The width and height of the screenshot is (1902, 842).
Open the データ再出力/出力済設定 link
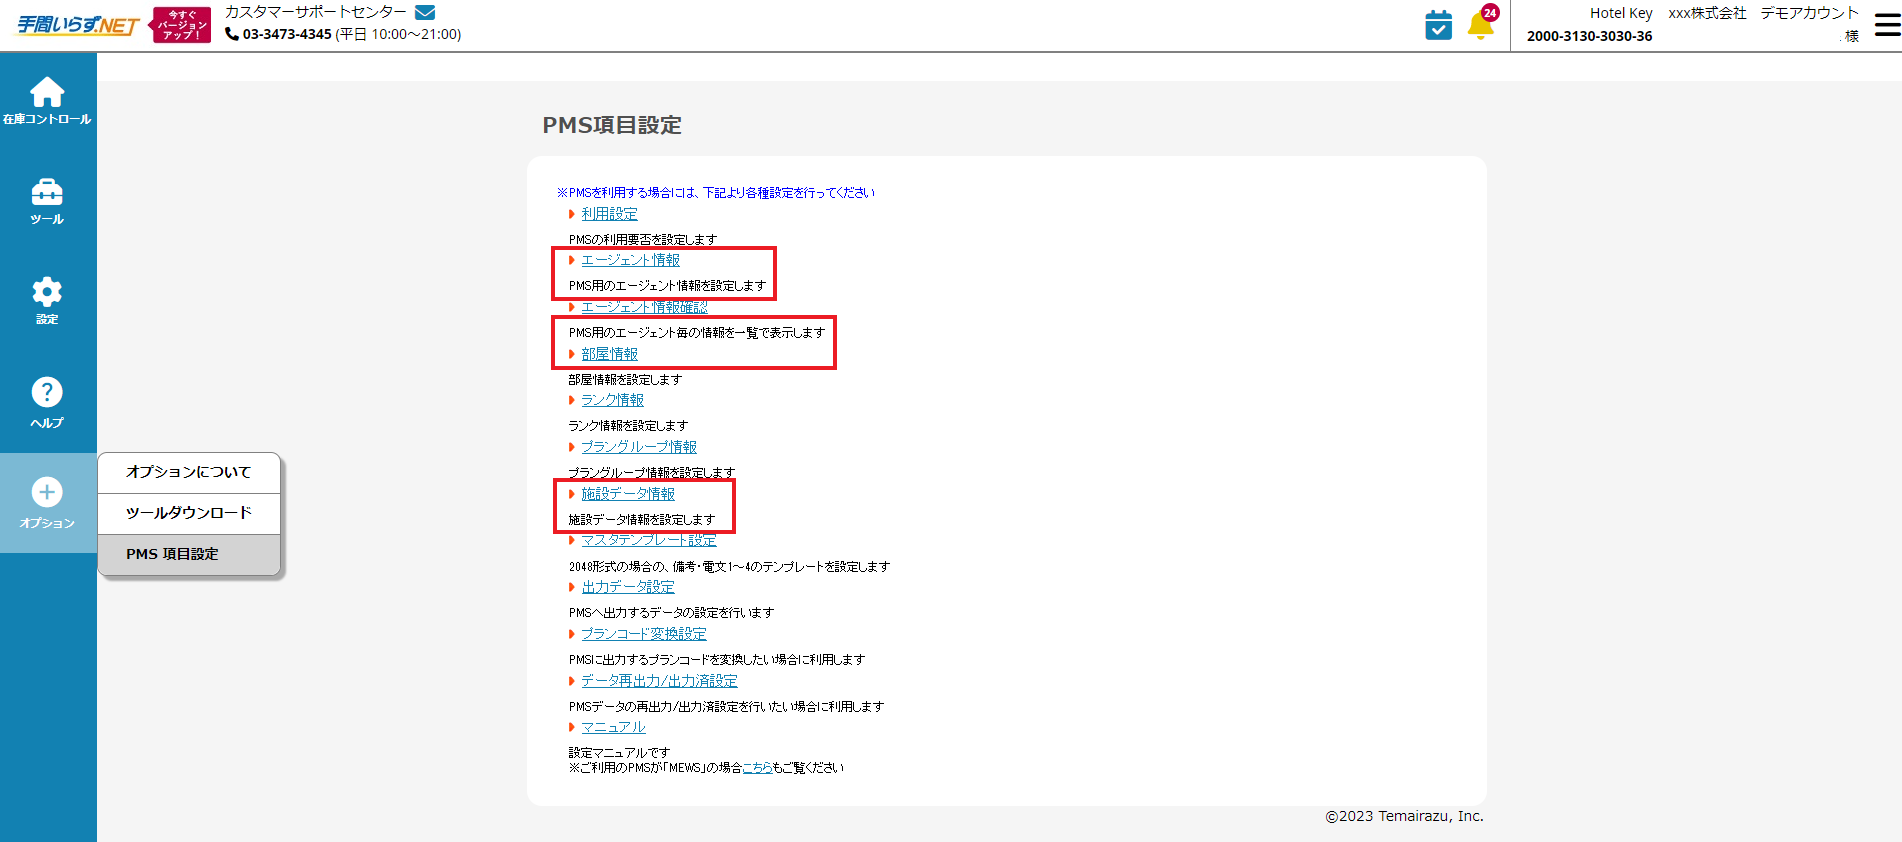[659, 681]
